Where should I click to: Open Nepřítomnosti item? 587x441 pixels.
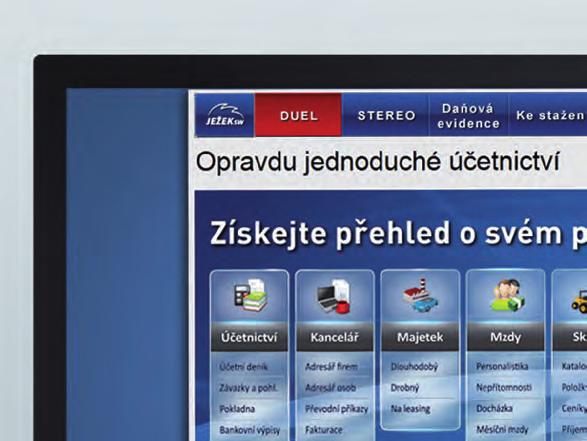coord(504,387)
